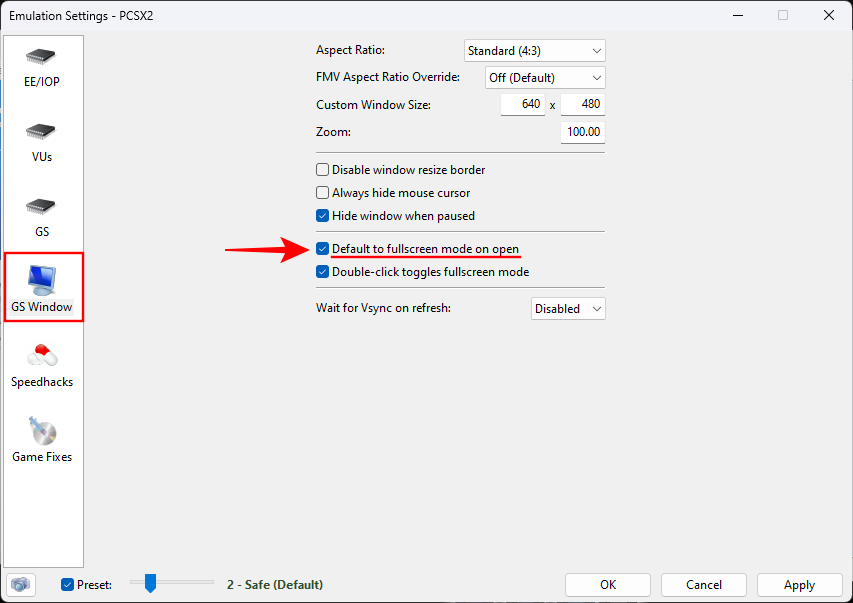This screenshot has width=853, height=603.
Task: Uncheck the Preset checkbox
Action: tap(67, 584)
